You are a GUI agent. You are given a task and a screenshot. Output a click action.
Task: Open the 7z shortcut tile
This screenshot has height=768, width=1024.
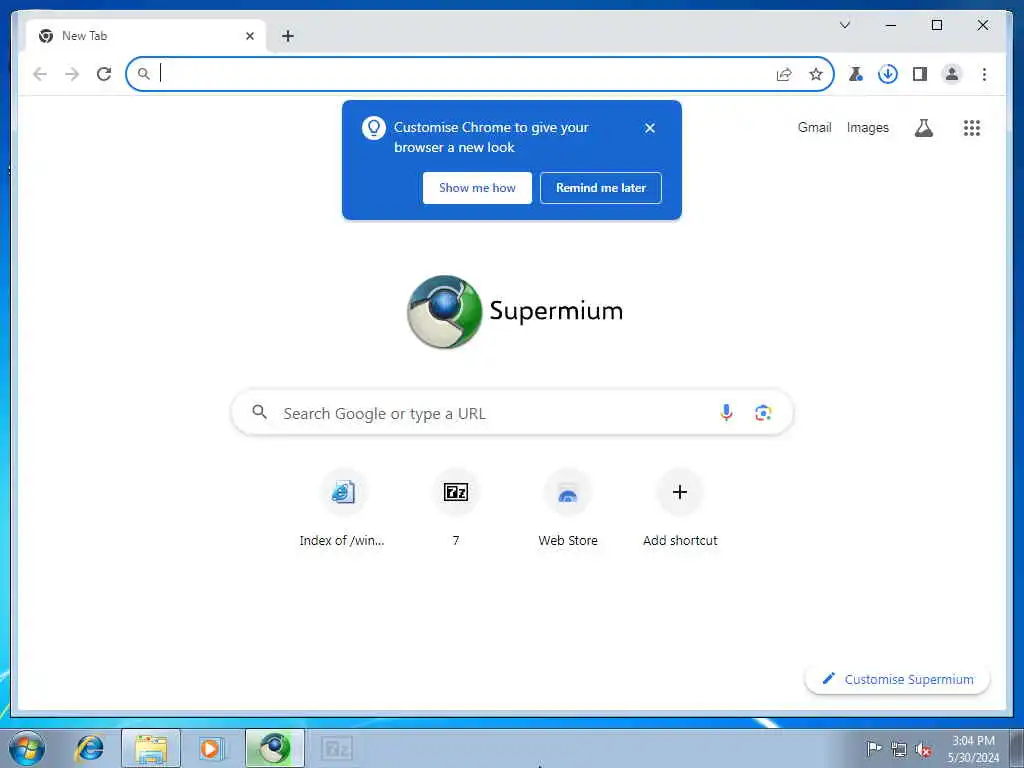[456, 509]
